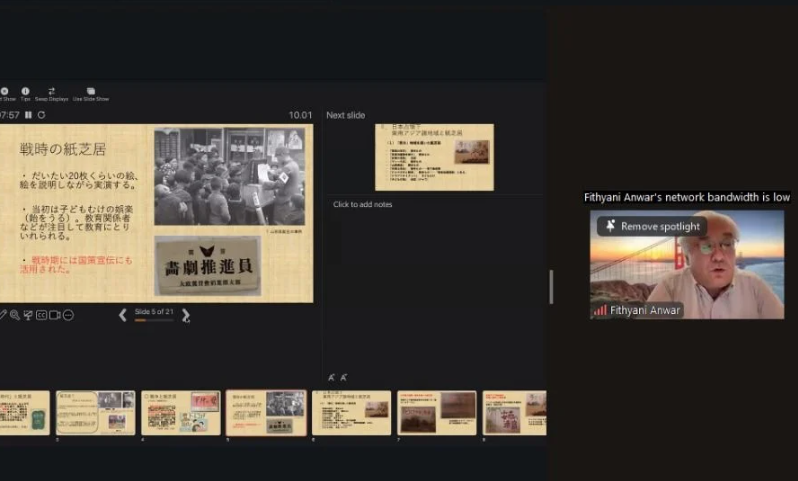Toggle the camera icon below slide
Screen dimensions: 798x481
click(55, 315)
